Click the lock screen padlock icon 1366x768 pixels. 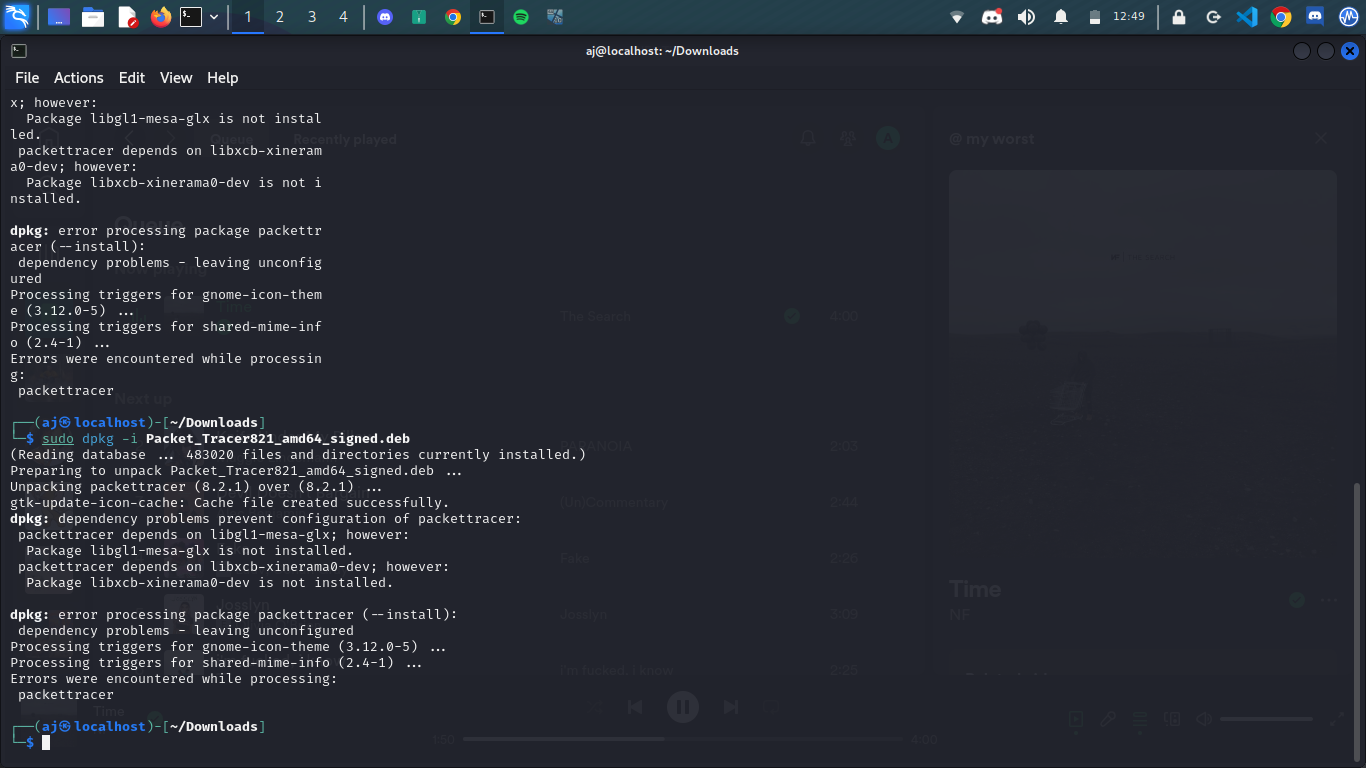point(1179,17)
